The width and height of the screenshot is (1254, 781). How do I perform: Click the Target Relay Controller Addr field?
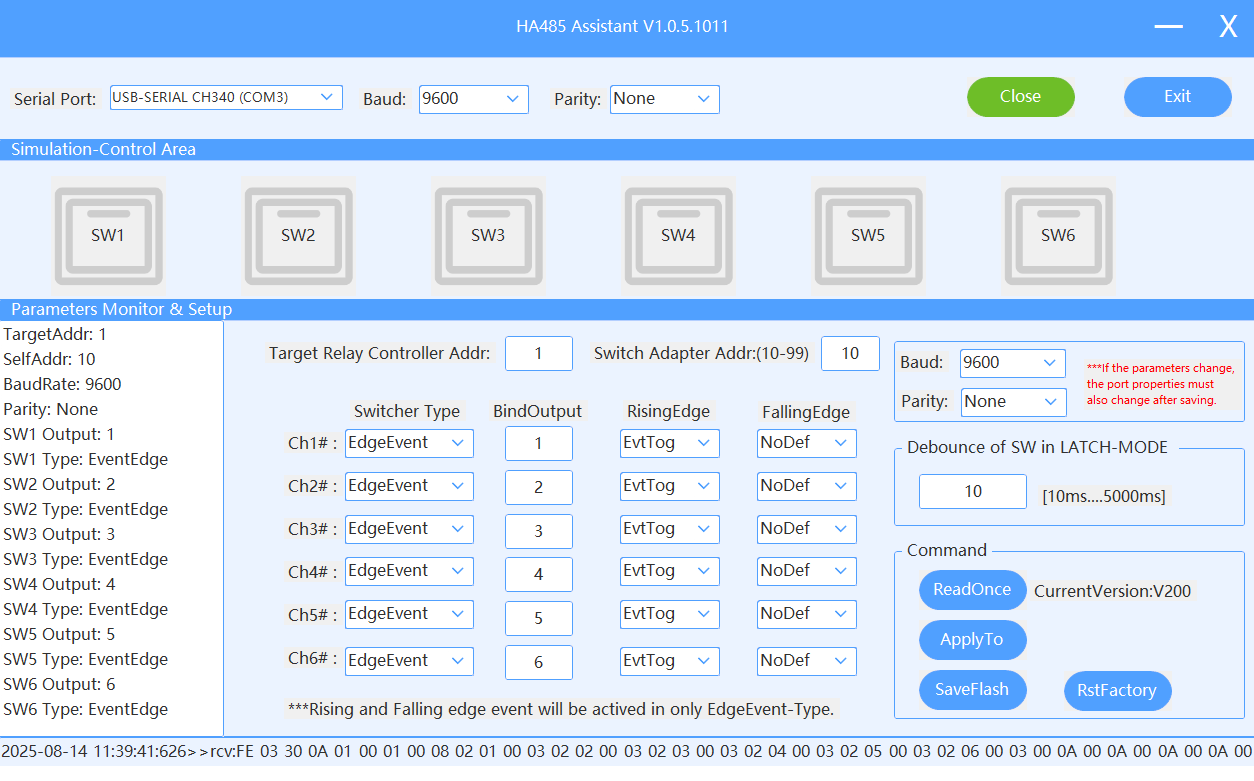(538, 354)
